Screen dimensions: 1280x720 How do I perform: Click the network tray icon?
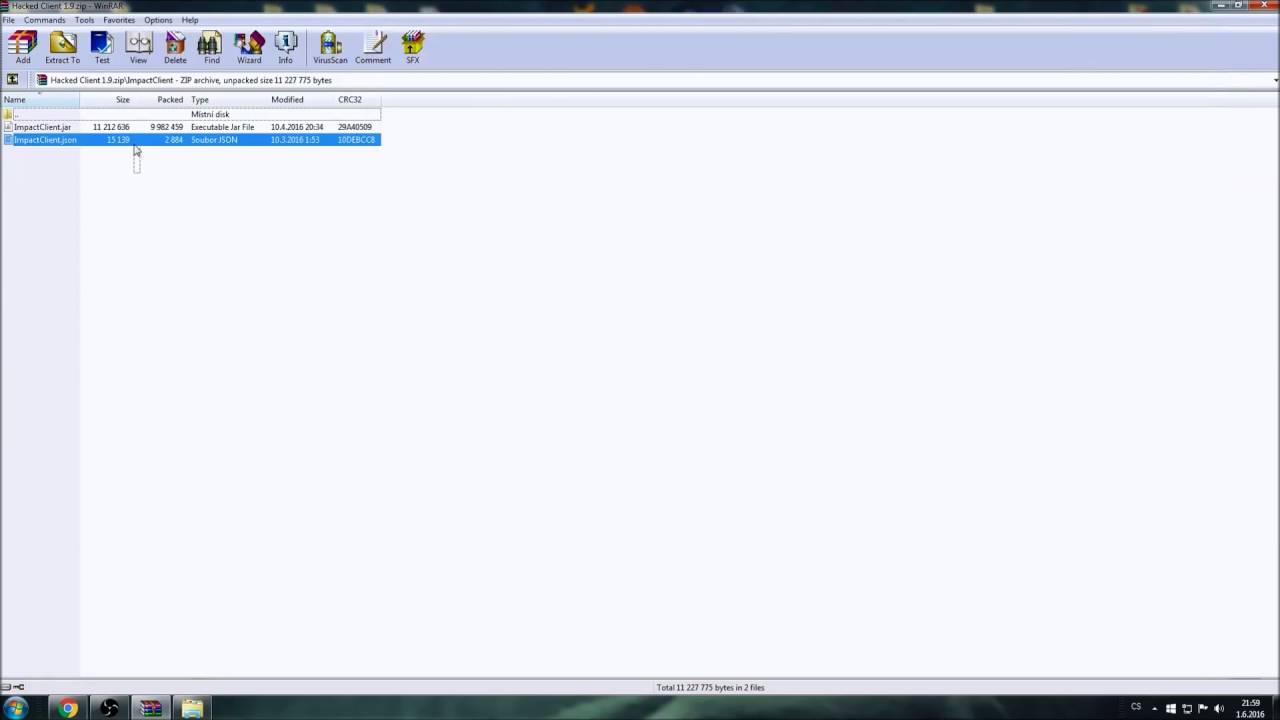1187,708
